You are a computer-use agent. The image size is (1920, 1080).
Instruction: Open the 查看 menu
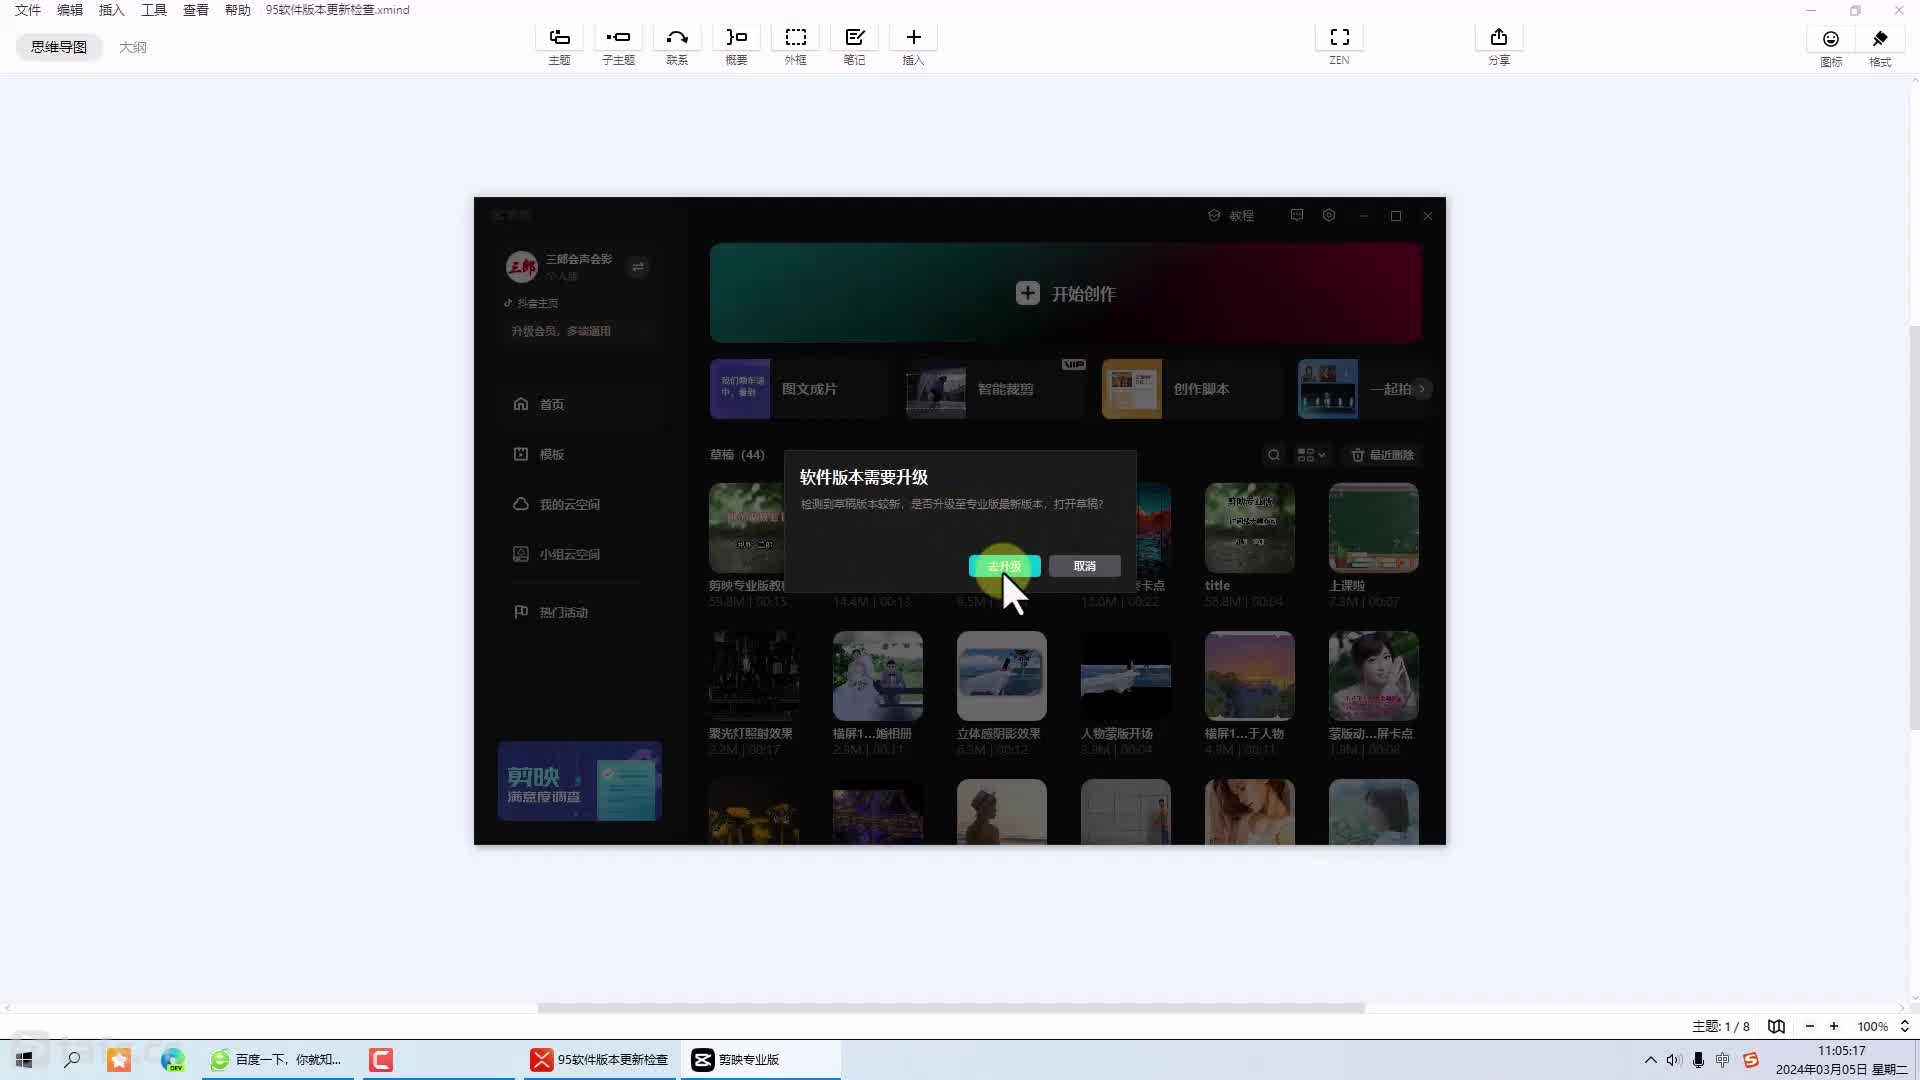click(196, 10)
